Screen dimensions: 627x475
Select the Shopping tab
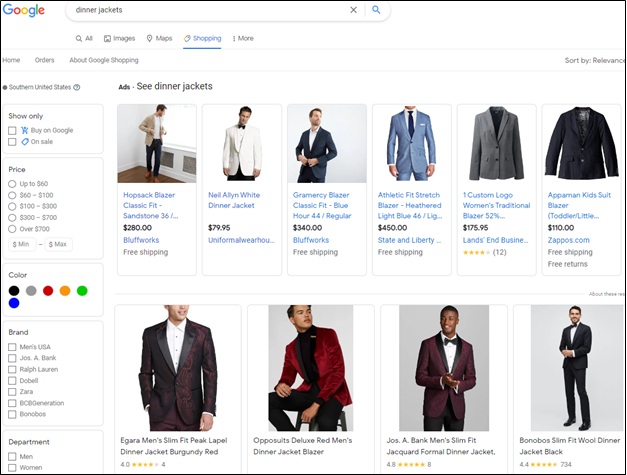coord(202,38)
